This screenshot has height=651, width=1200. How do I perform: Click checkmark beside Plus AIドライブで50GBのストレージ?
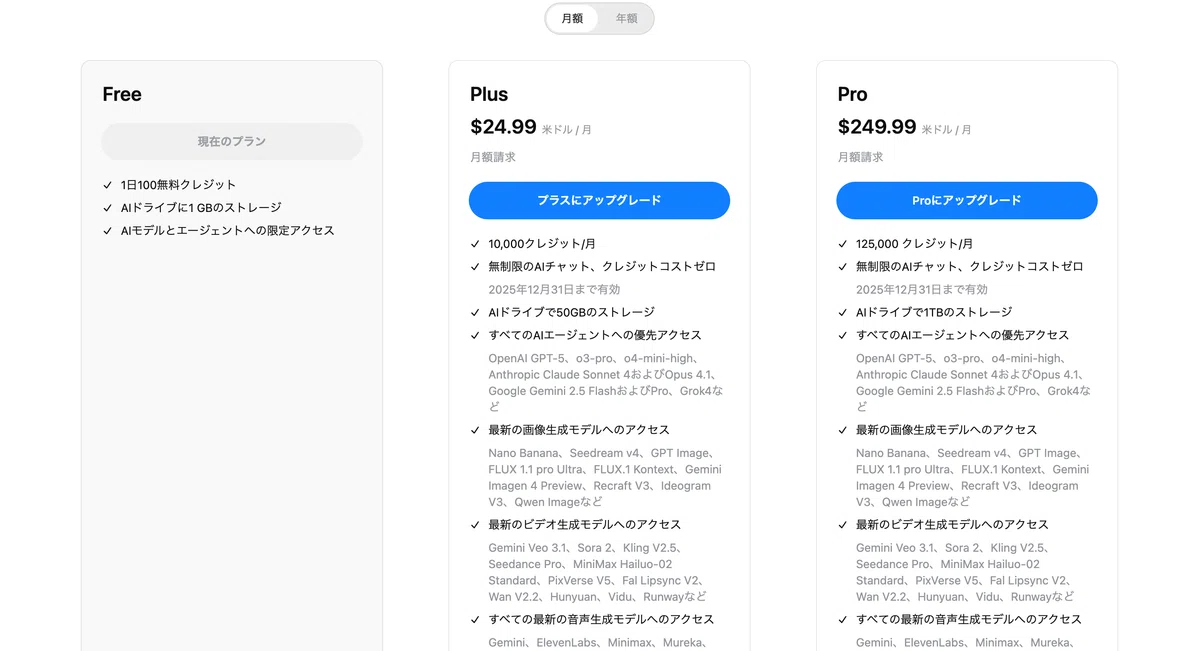(475, 312)
